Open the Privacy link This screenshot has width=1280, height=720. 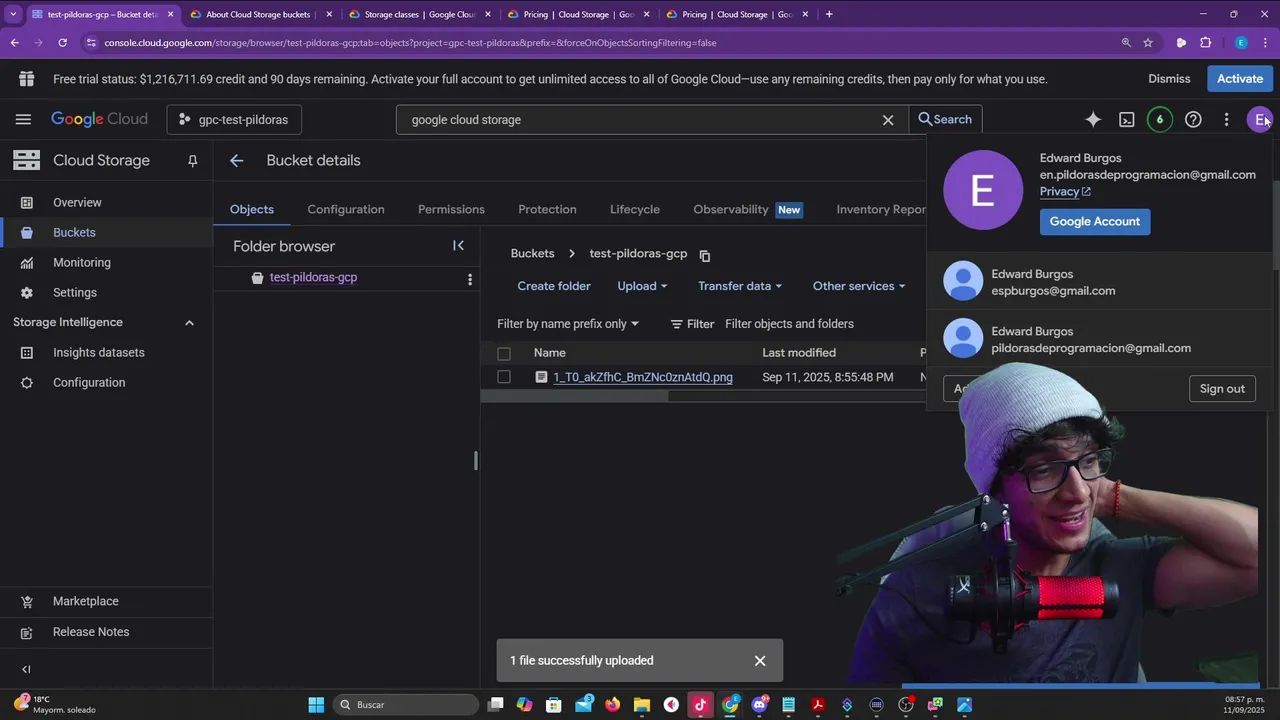point(1065,191)
